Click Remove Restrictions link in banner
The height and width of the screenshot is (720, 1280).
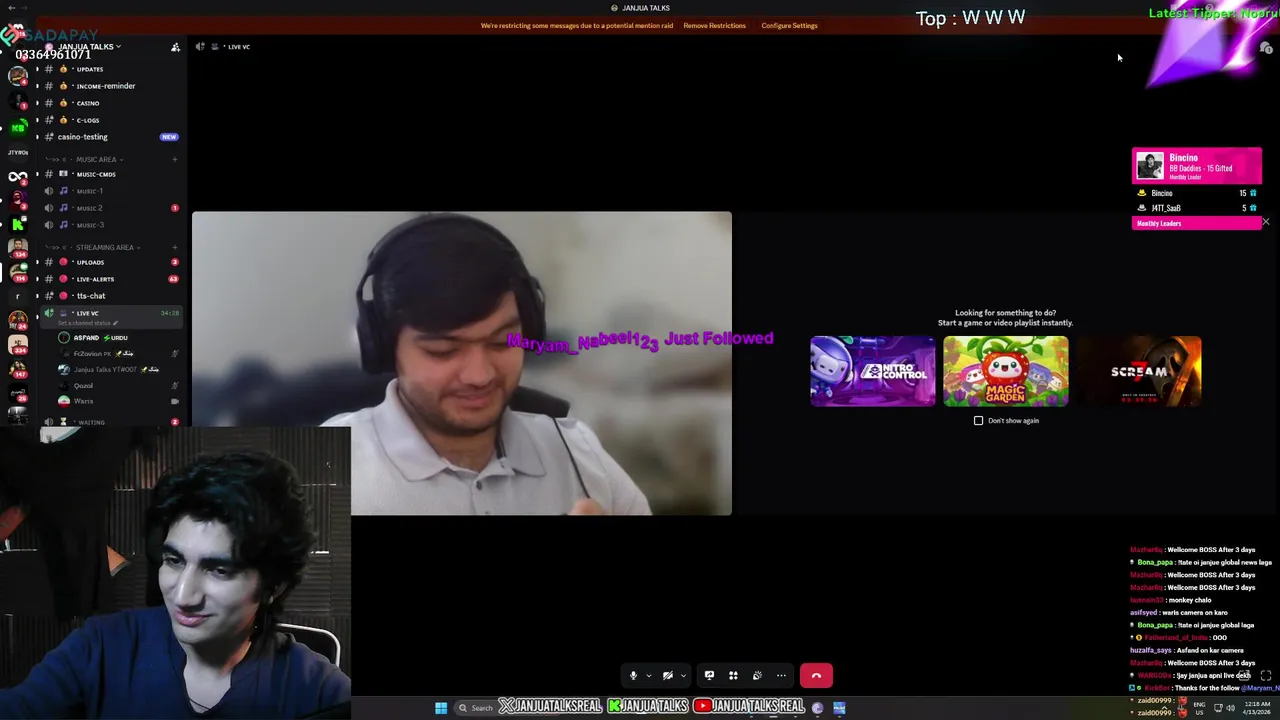pos(714,26)
